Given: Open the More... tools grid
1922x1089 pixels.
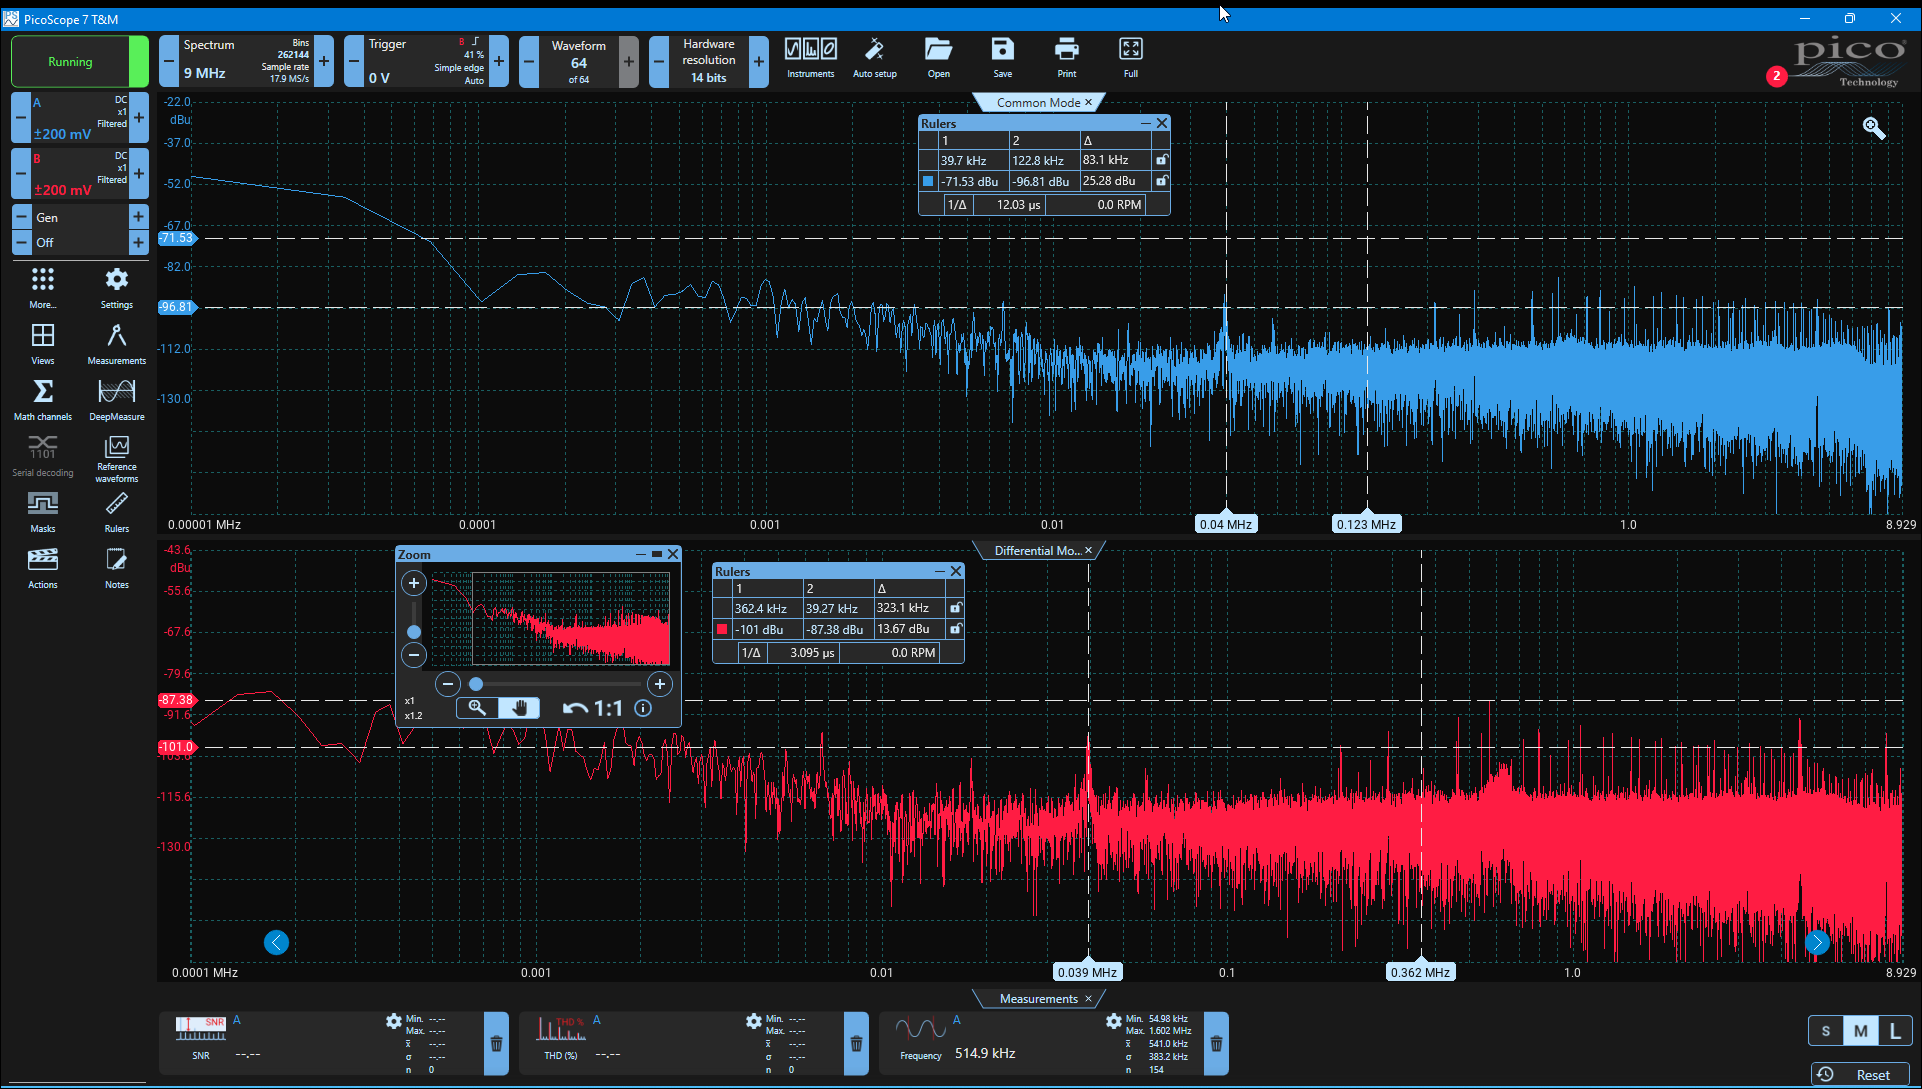Looking at the screenshot, I should coord(43,288).
